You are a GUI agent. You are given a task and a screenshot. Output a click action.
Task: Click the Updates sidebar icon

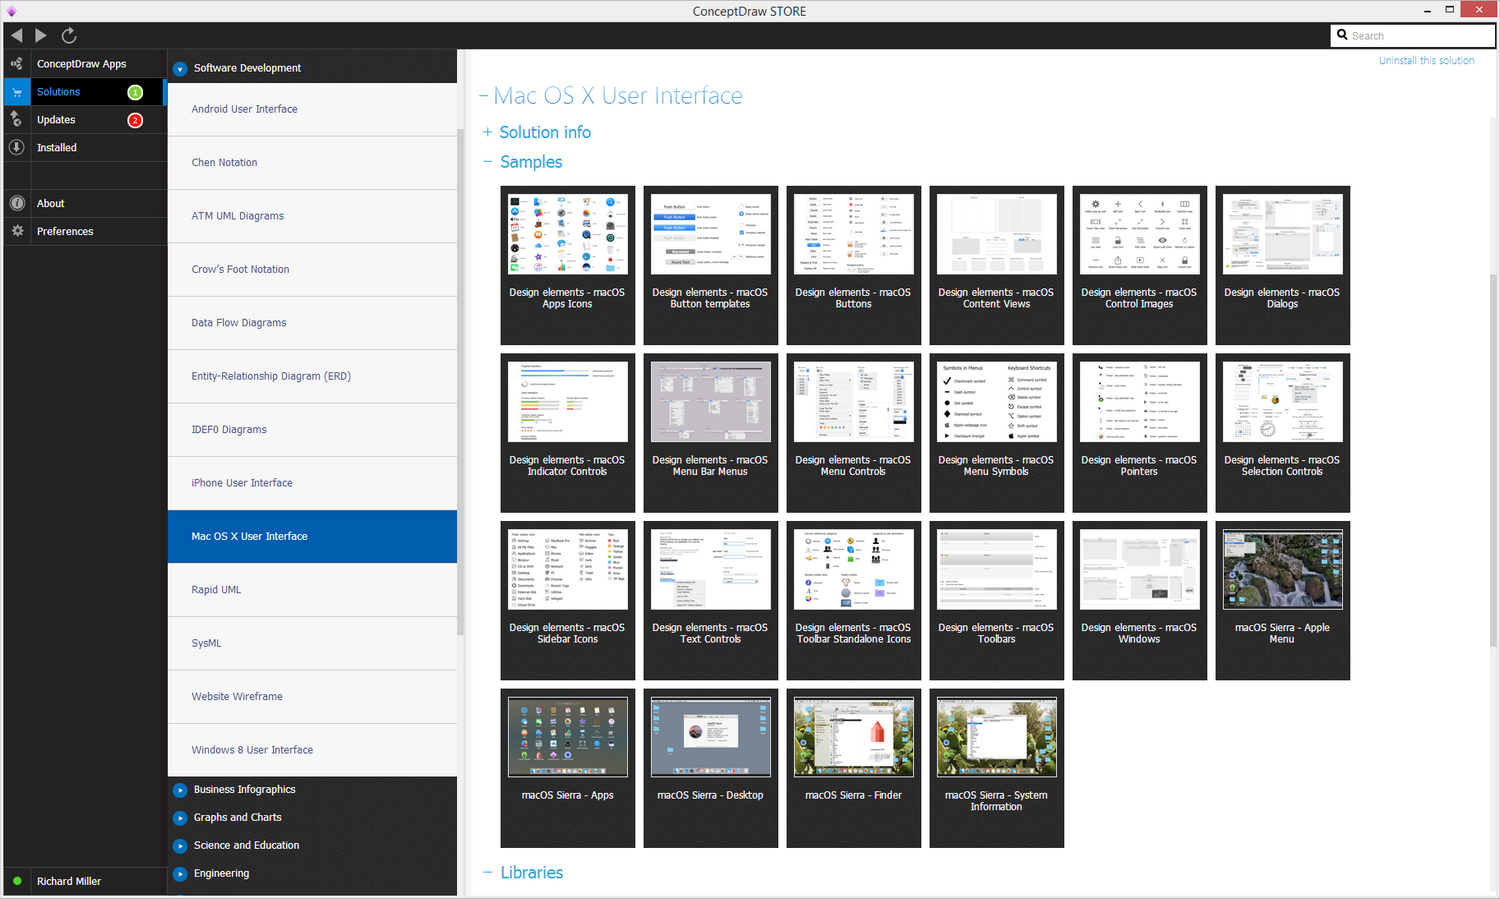click(17, 119)
